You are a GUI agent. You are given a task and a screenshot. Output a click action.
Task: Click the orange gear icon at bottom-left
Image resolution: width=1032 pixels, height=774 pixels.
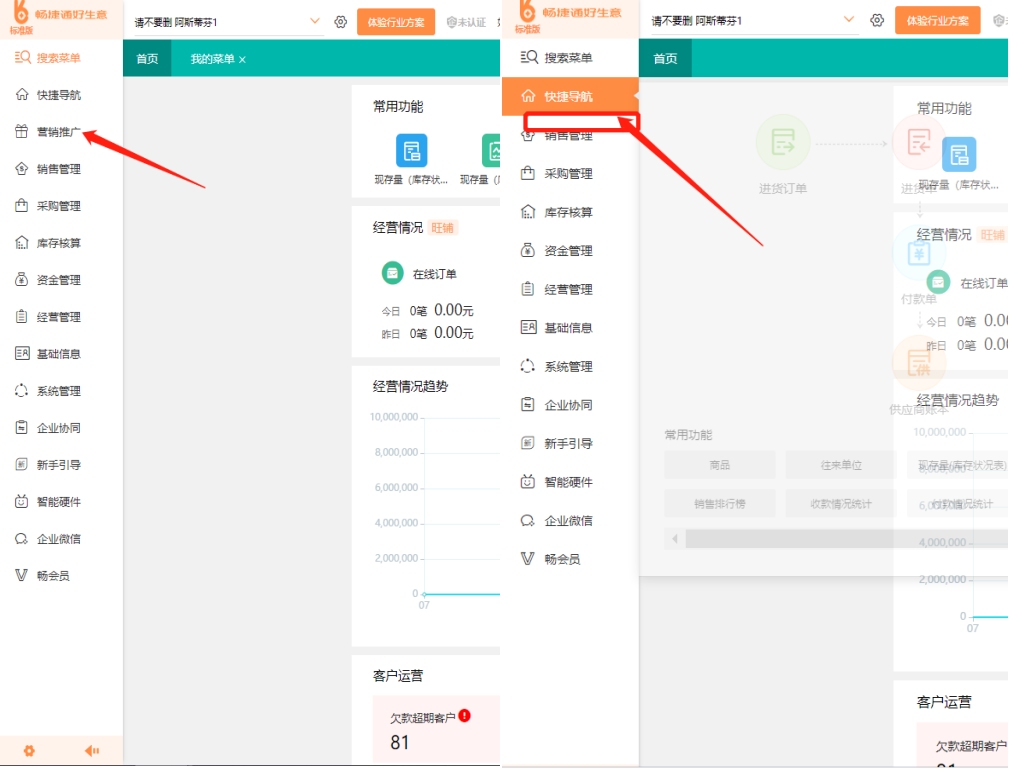point(29,750)
